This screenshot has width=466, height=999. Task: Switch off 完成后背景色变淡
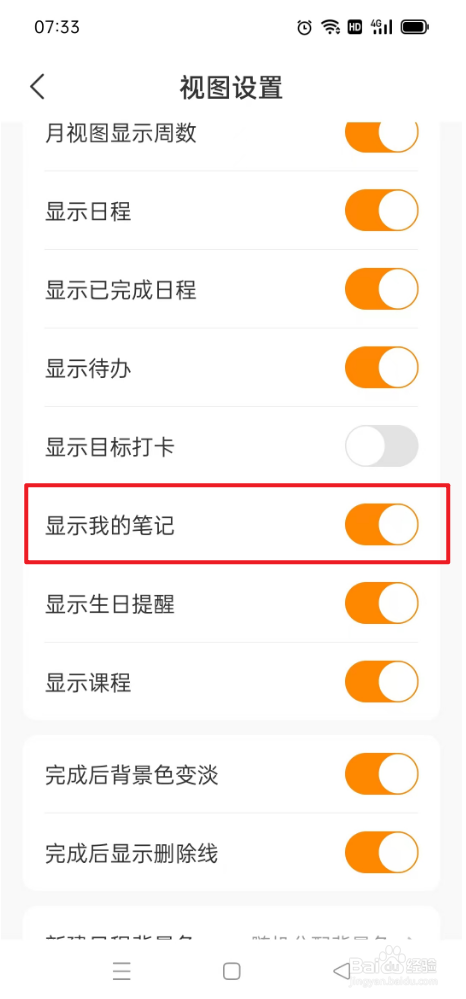(x=382, y=774)
